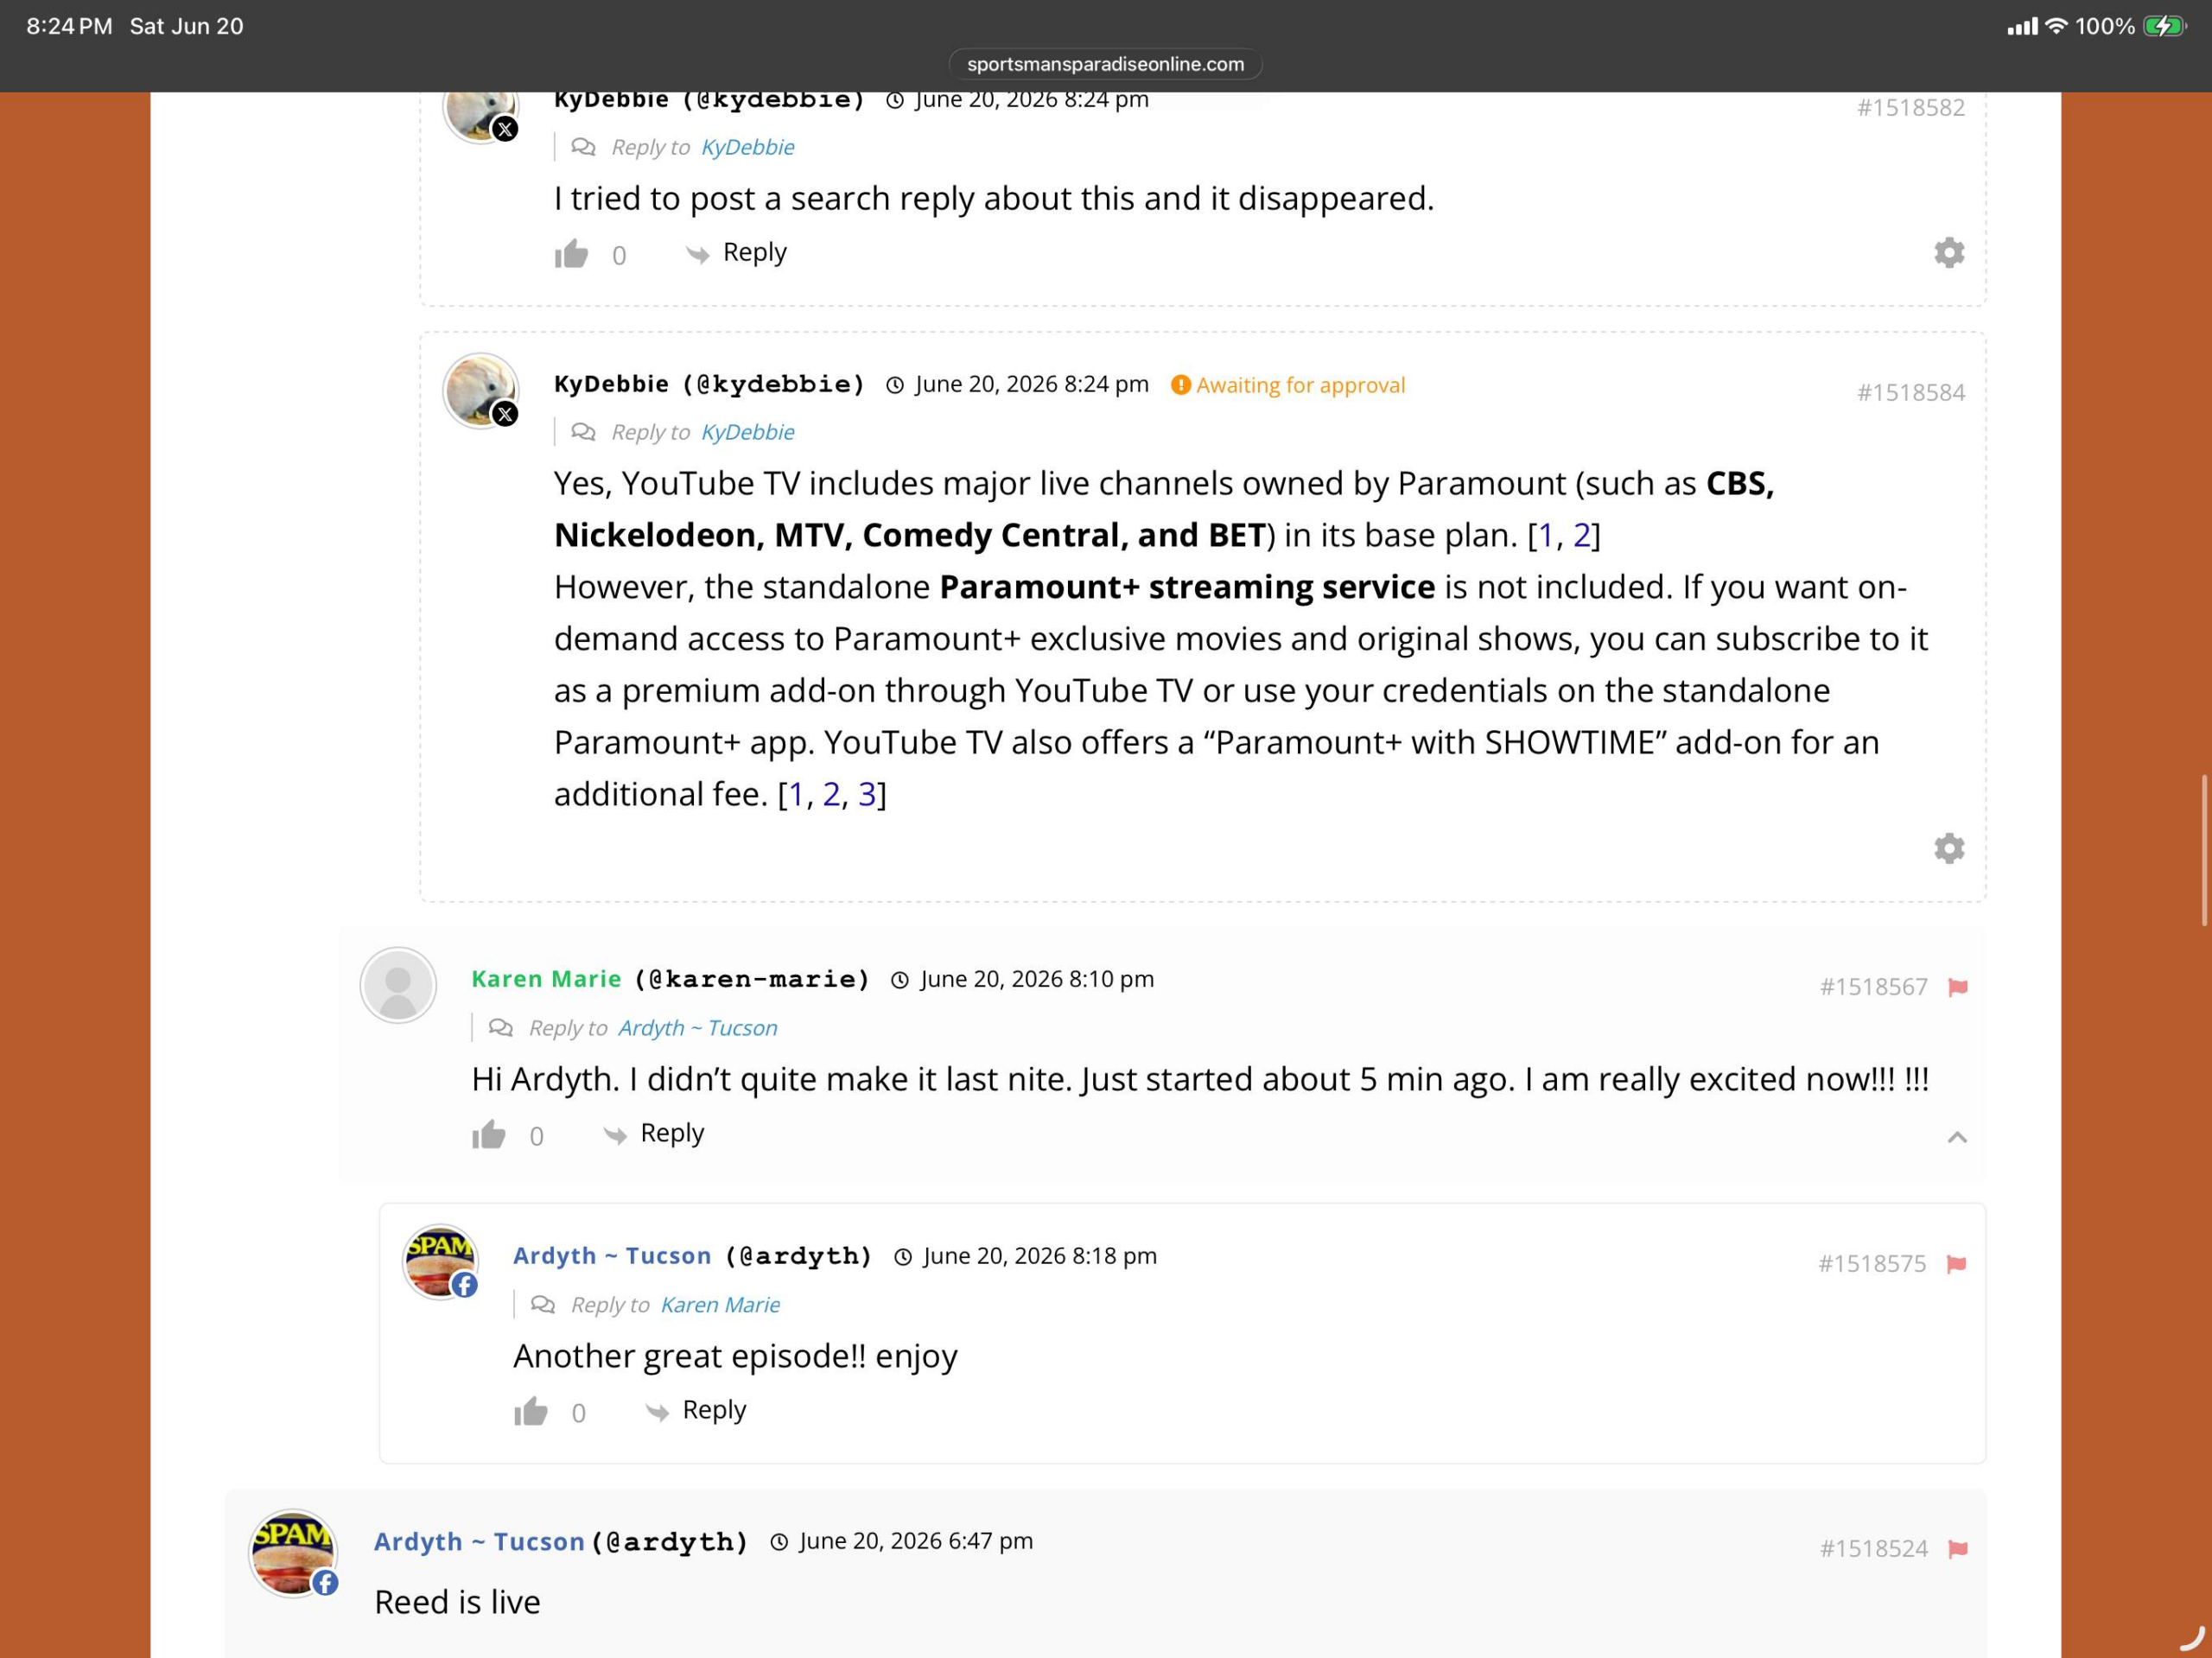
Task: Open the comment permalink #1518584
Action: 1911,393
